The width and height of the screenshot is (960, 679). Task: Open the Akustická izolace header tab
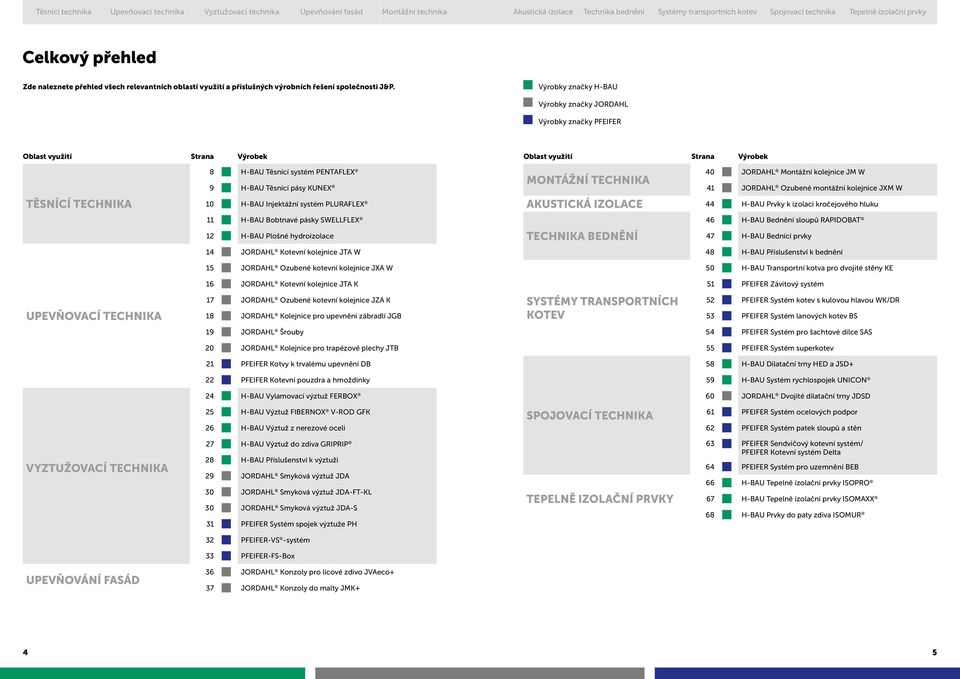pos(543,12)
